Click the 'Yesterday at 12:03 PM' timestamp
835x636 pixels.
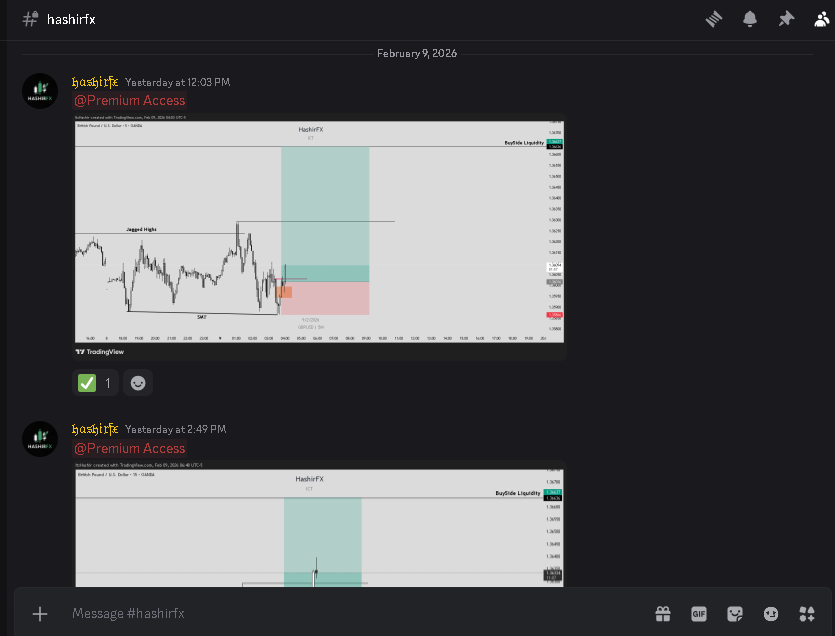177,83
